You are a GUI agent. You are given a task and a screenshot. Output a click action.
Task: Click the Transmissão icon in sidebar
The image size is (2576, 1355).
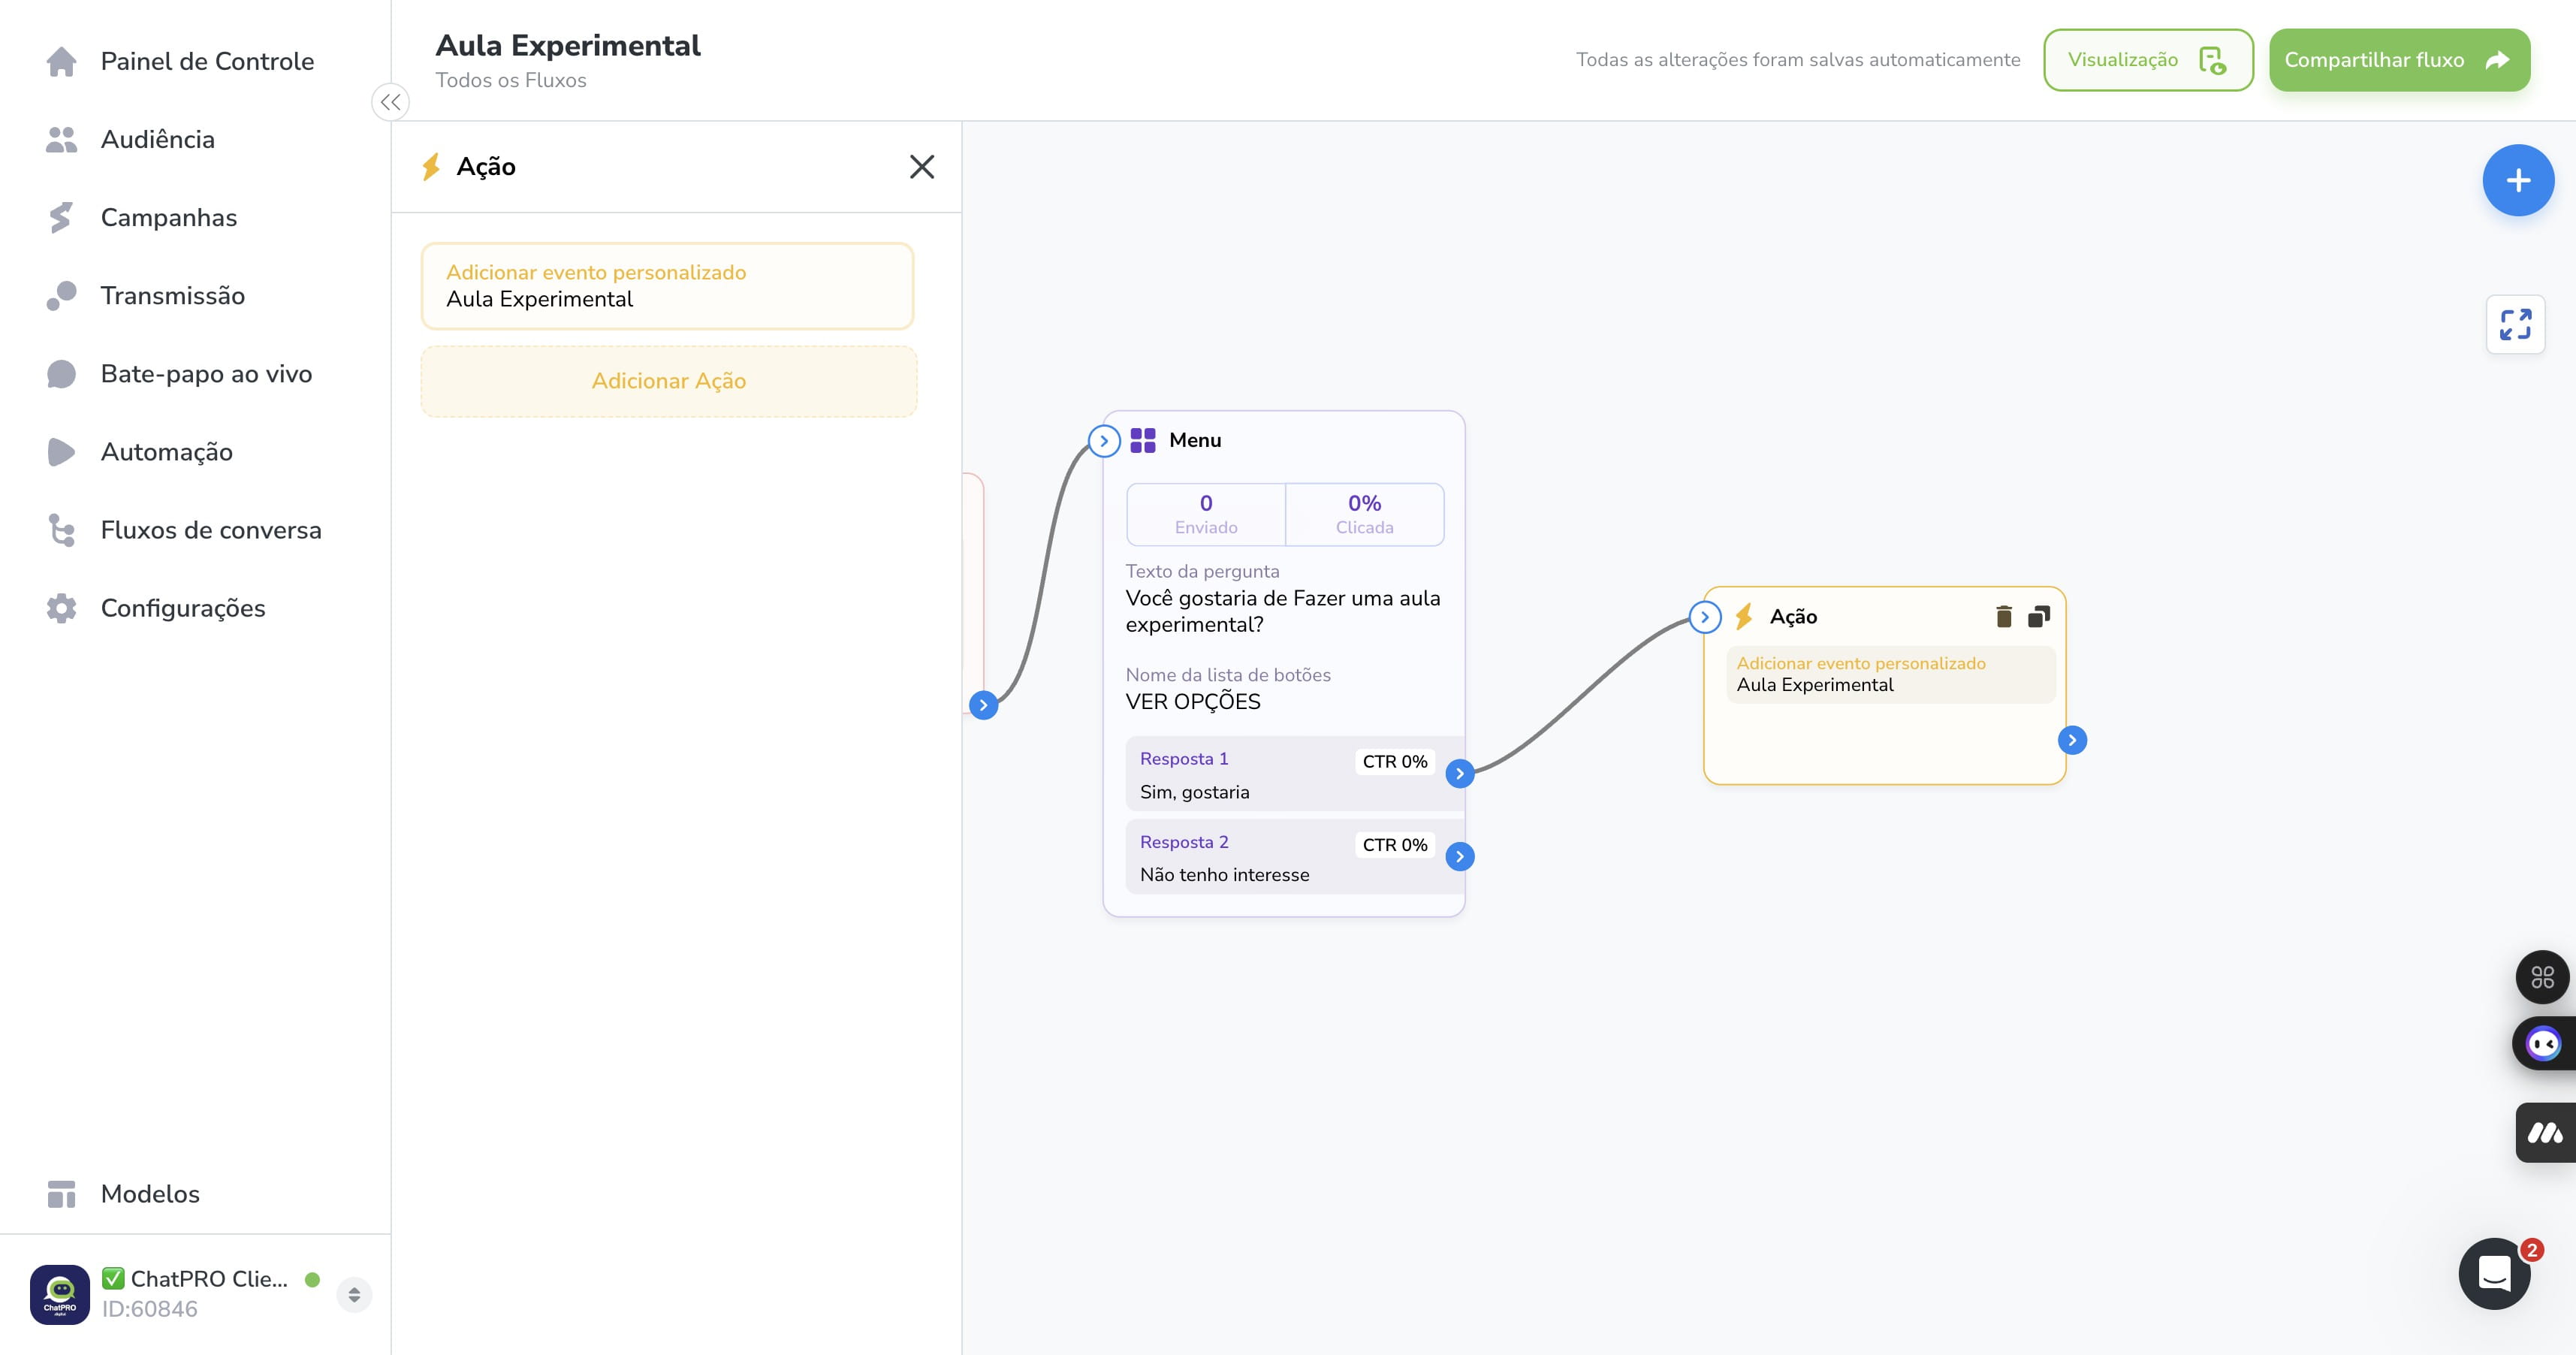pyautogui.click(x=61, y=296)
